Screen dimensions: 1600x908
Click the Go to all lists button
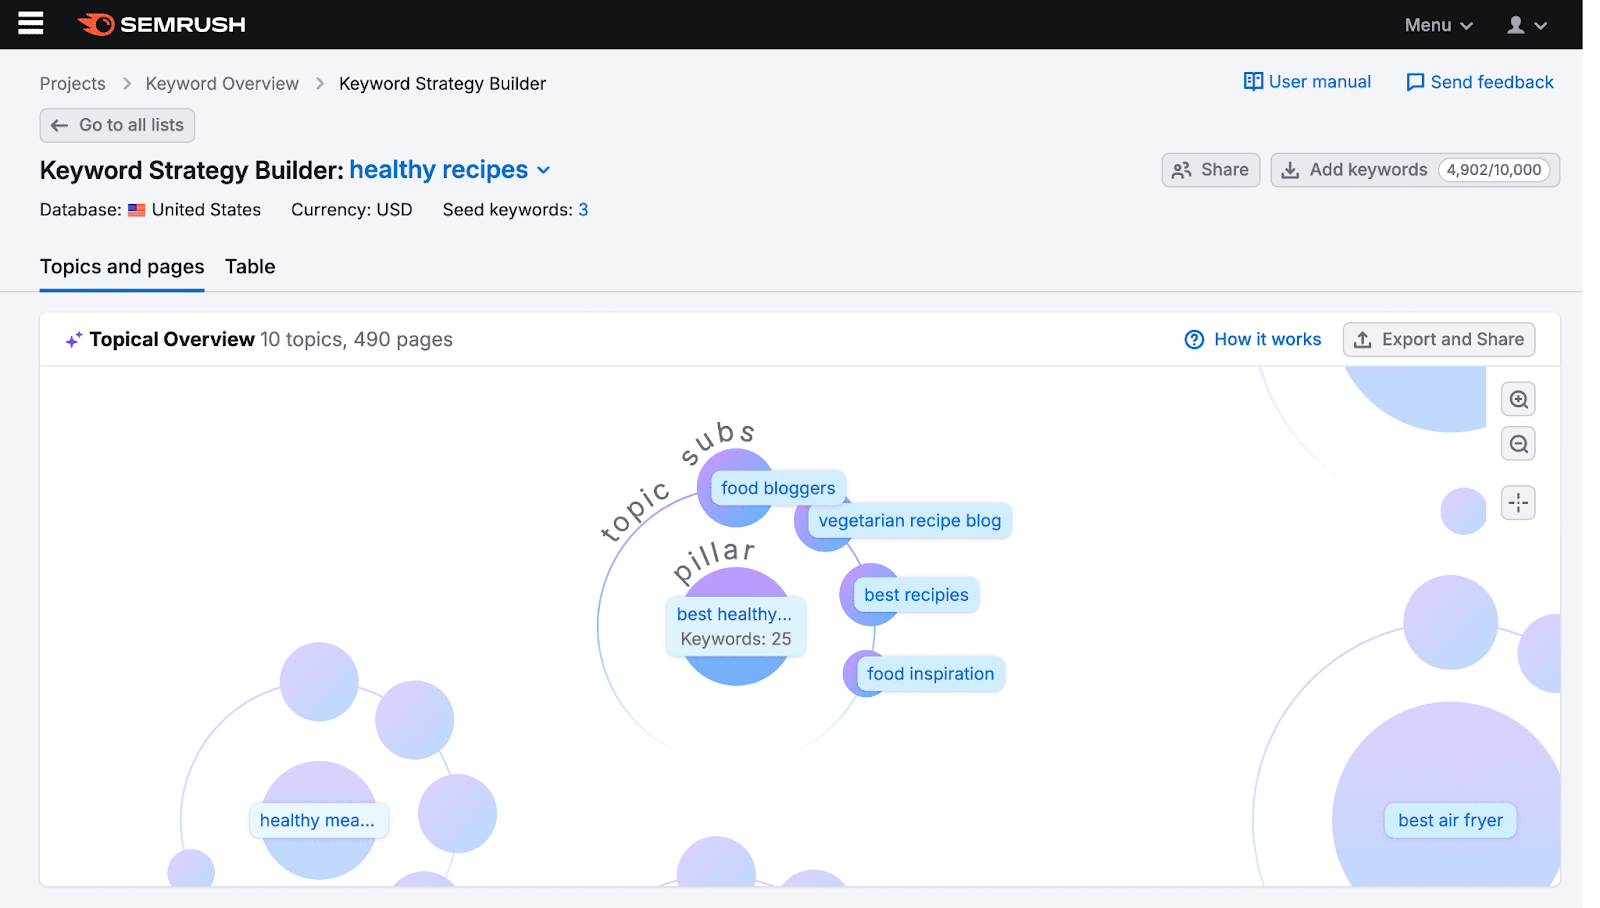pos(116,125)
